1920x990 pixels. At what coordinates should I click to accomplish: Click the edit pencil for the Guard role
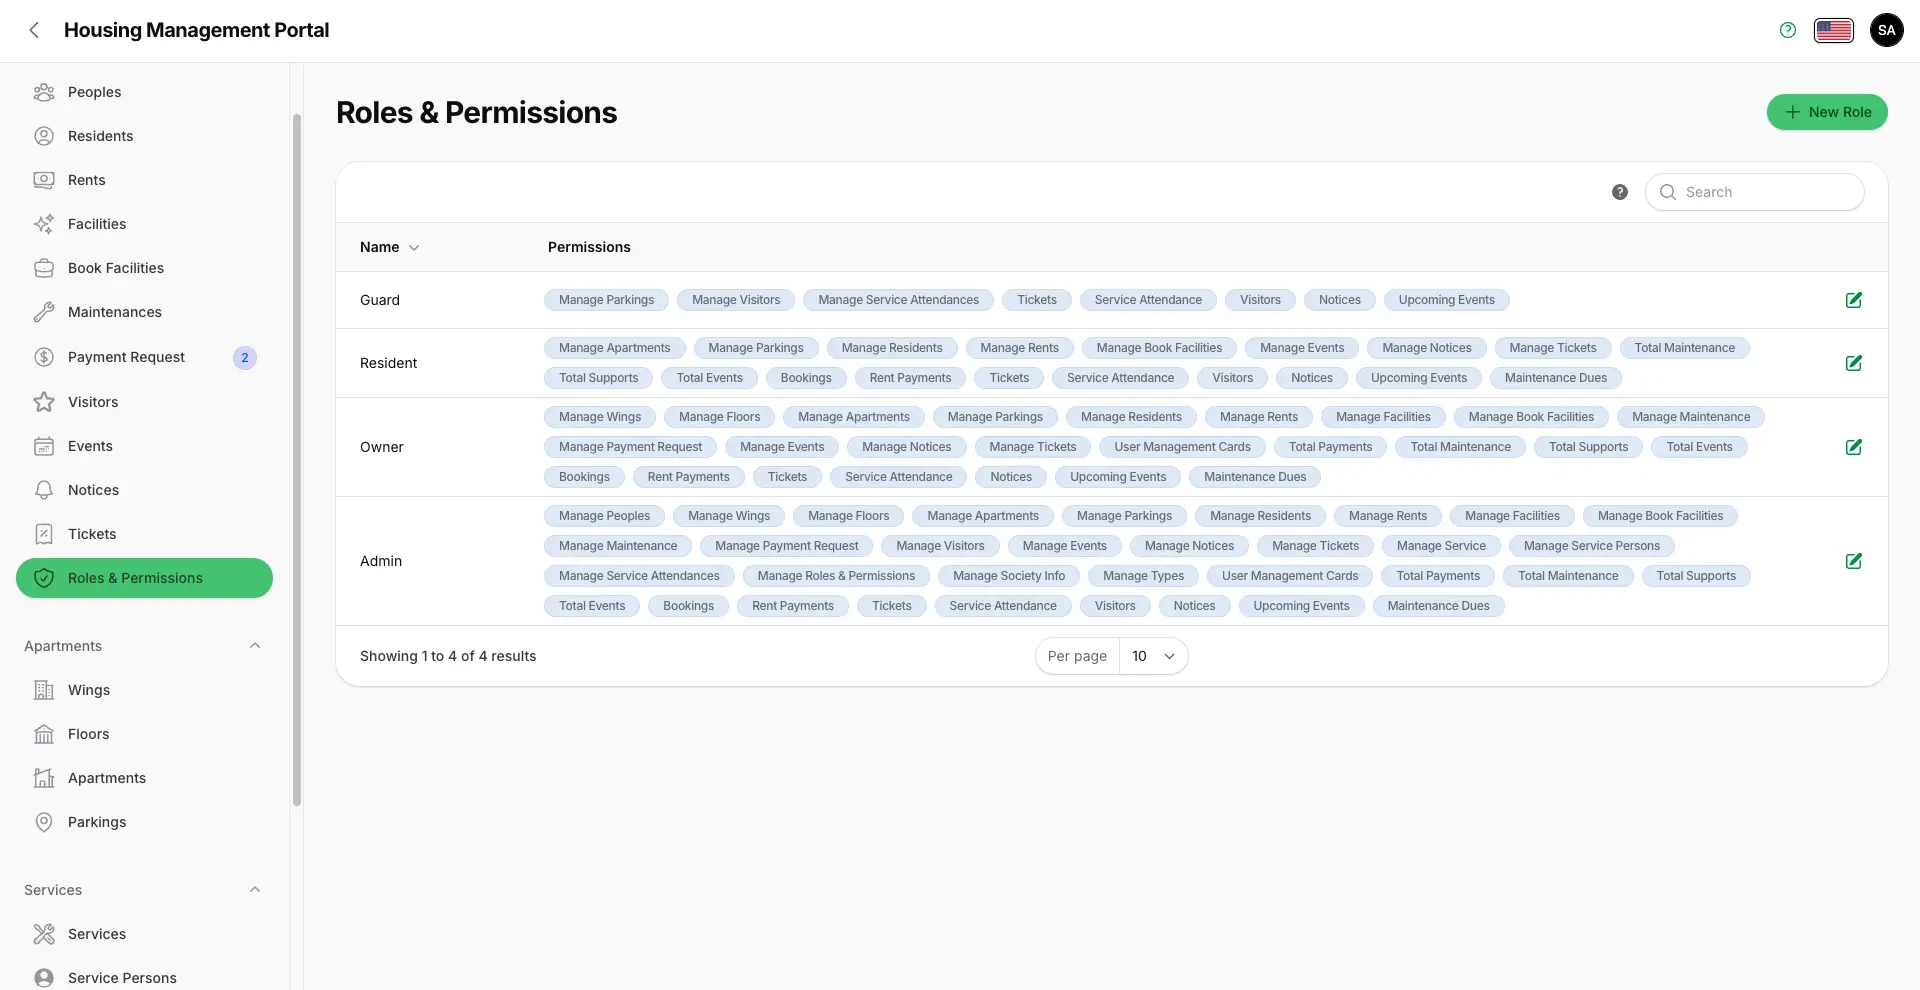[x=1854, y=299]
